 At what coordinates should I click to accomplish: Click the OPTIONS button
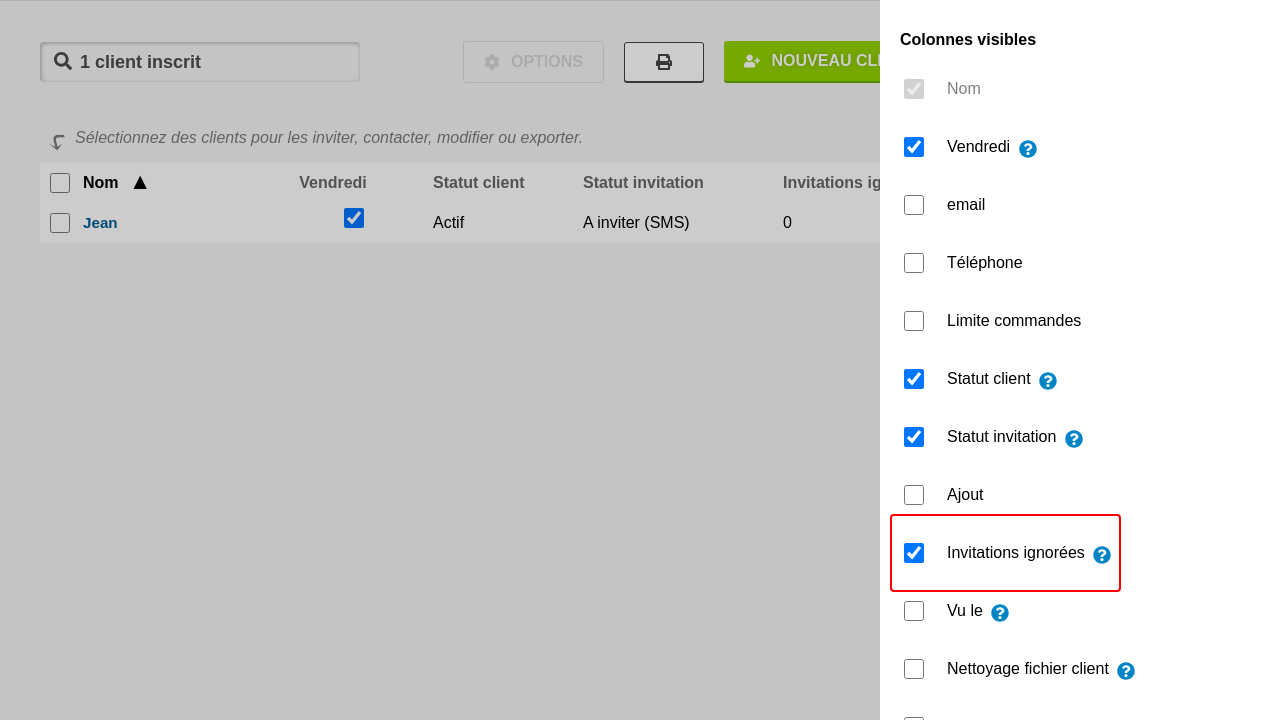tap(533, 62)
